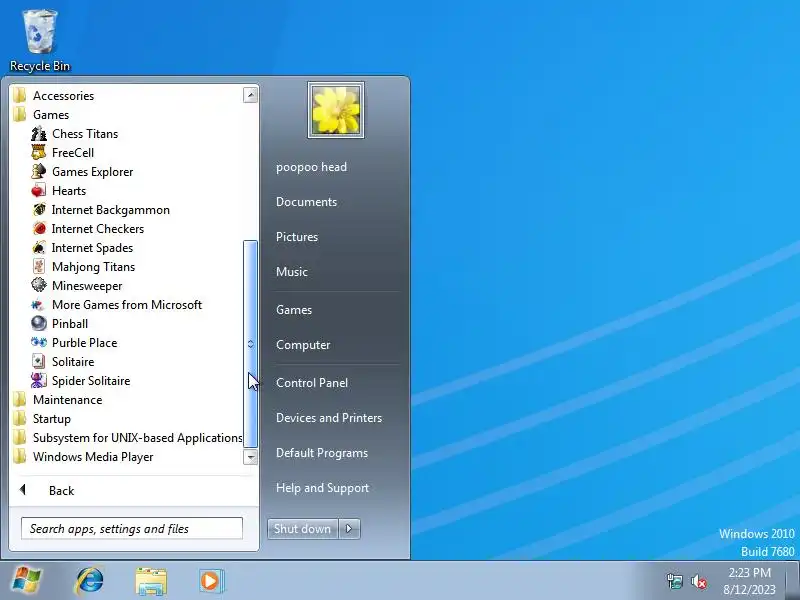
Task: Launch Spider Solitaire
Action: 81,381
